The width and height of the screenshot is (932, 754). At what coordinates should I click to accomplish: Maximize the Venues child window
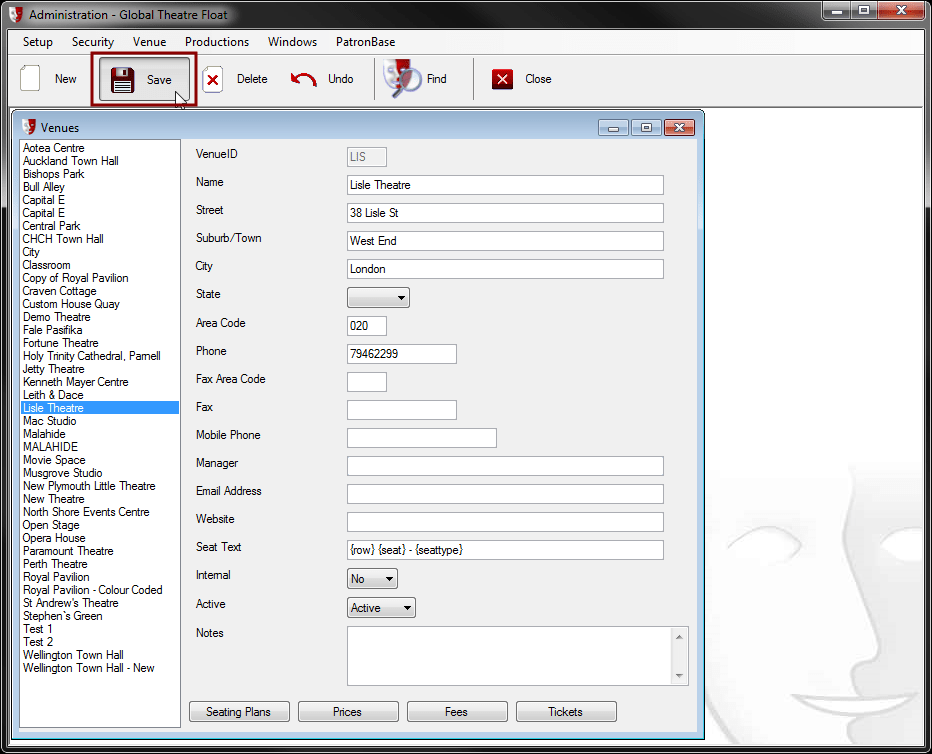click(x=647, y=128)
